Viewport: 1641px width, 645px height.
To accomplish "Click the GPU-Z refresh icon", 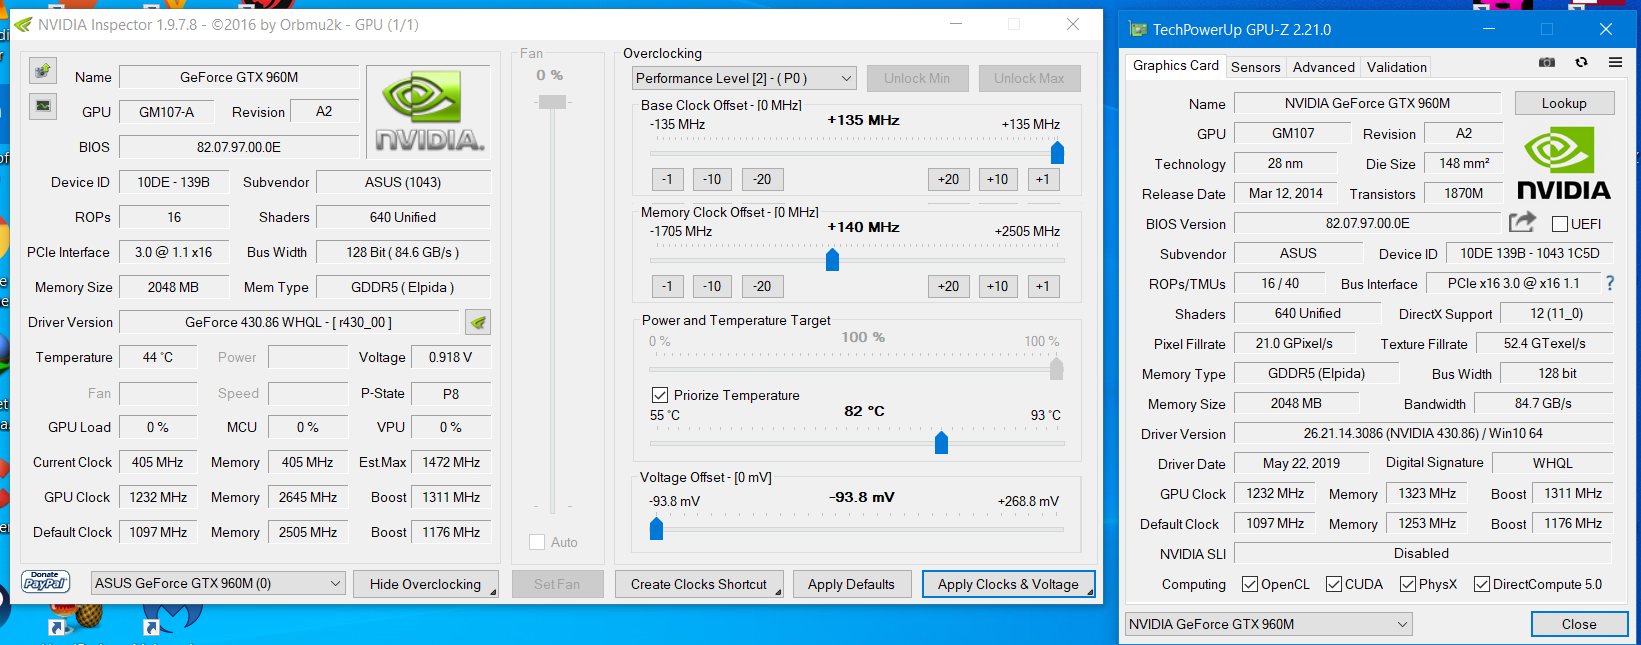I will 1581,62.
